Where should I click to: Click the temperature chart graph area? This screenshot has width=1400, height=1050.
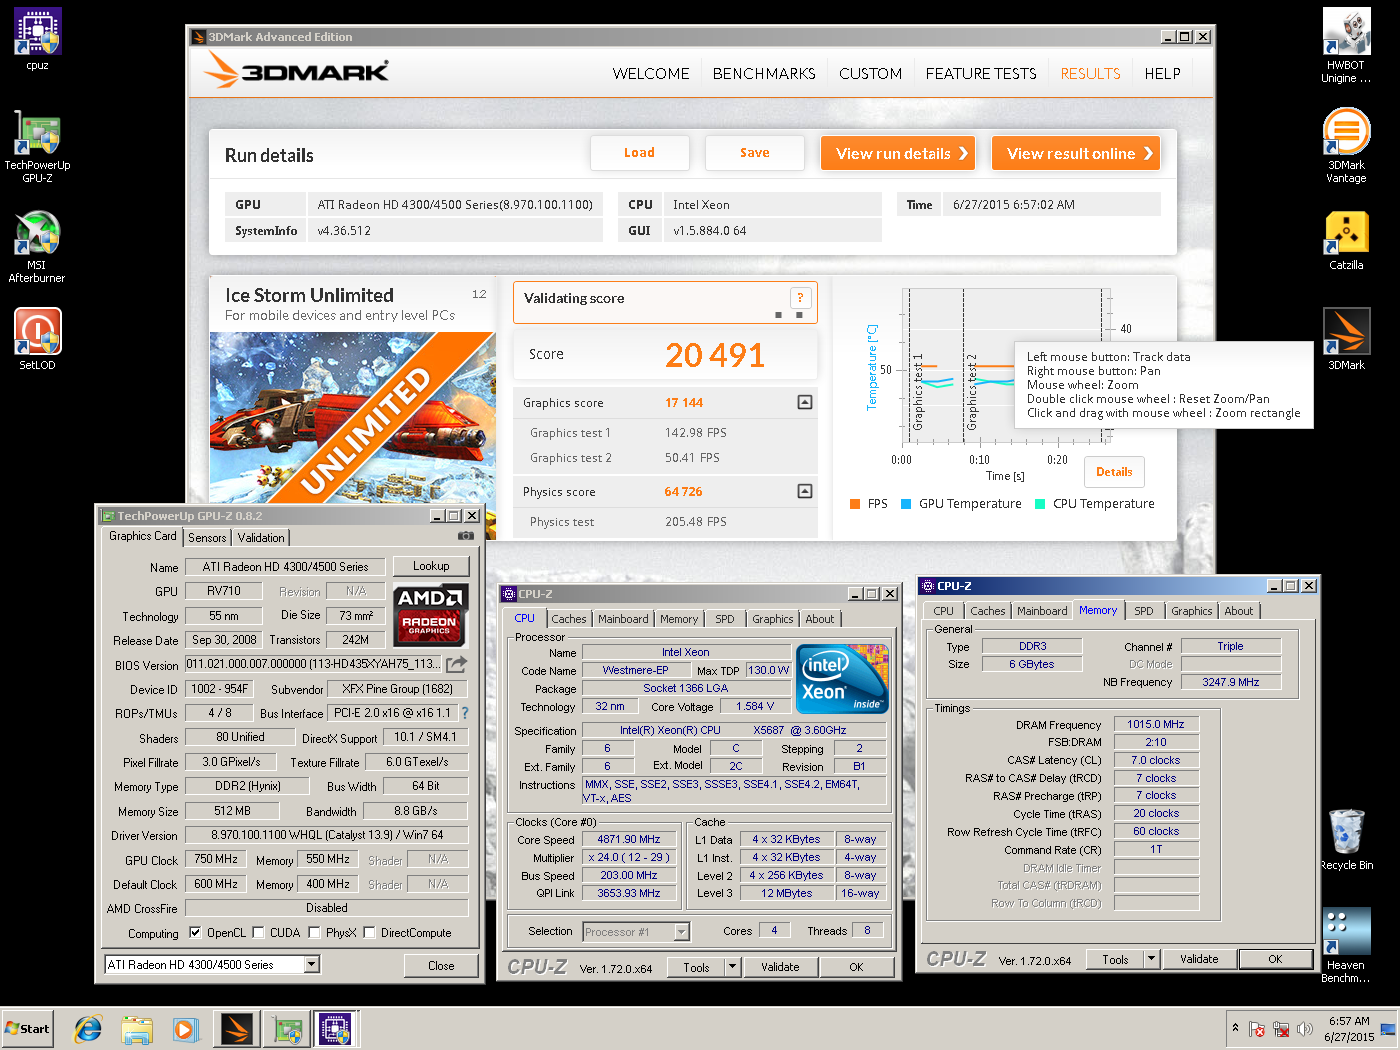(1005, 368)
